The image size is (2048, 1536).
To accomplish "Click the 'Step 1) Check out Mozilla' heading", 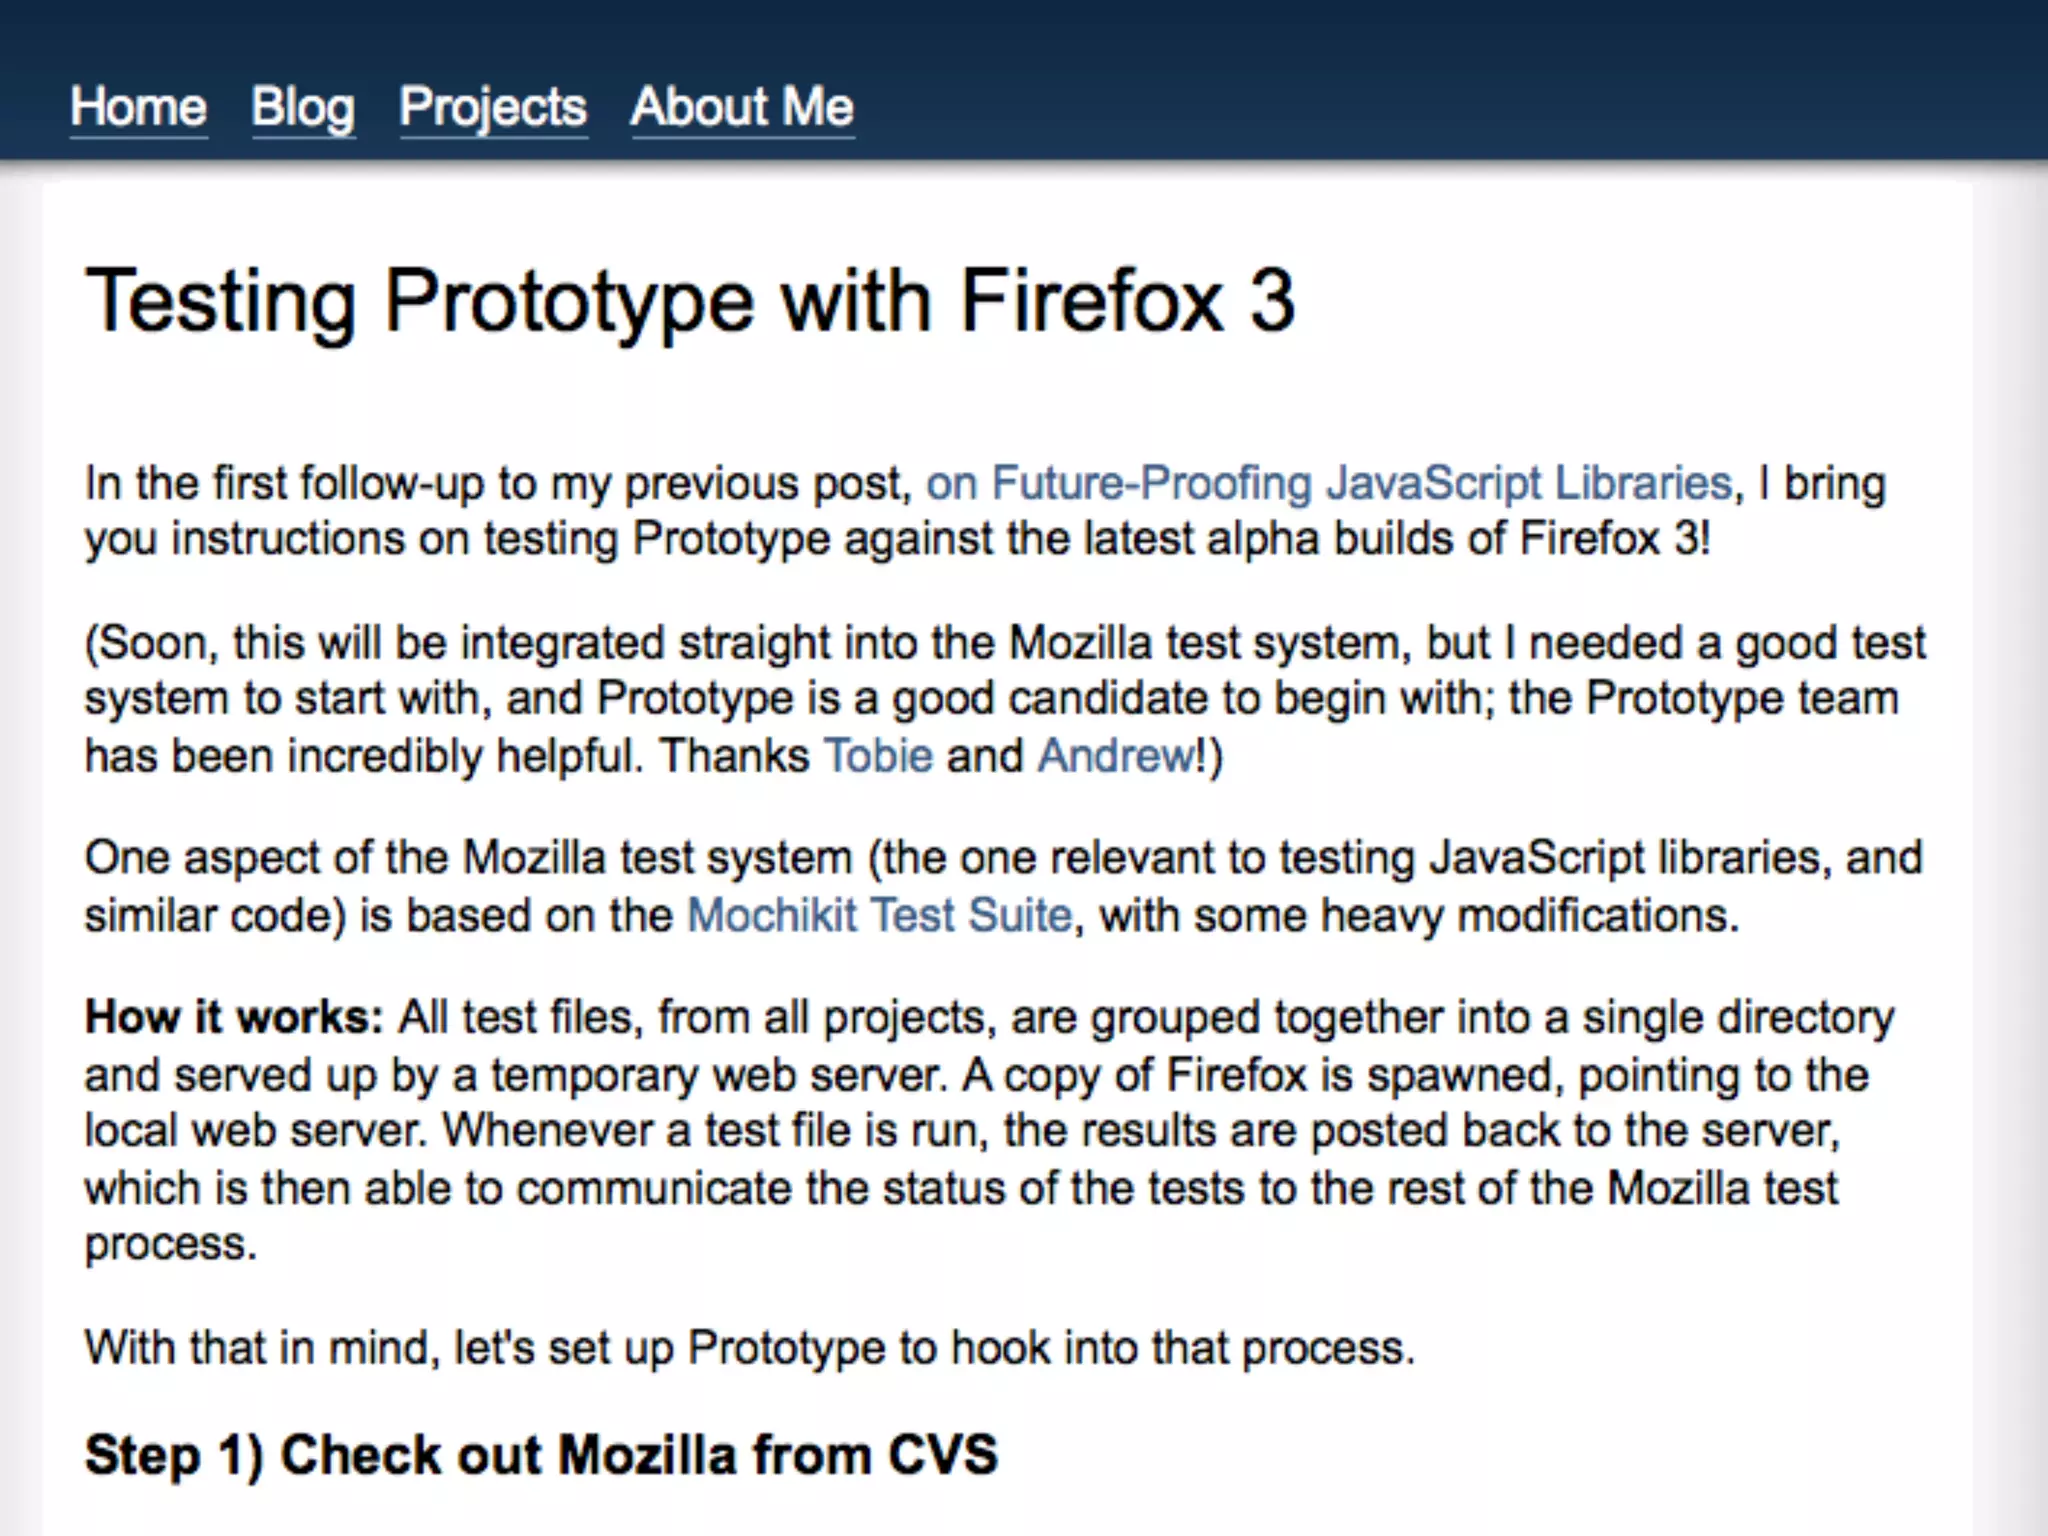I will (541, 1455).
